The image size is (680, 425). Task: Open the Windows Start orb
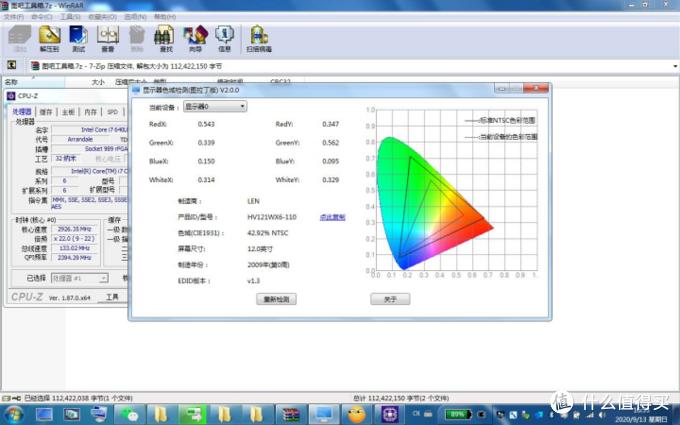[x=13, y=414]
